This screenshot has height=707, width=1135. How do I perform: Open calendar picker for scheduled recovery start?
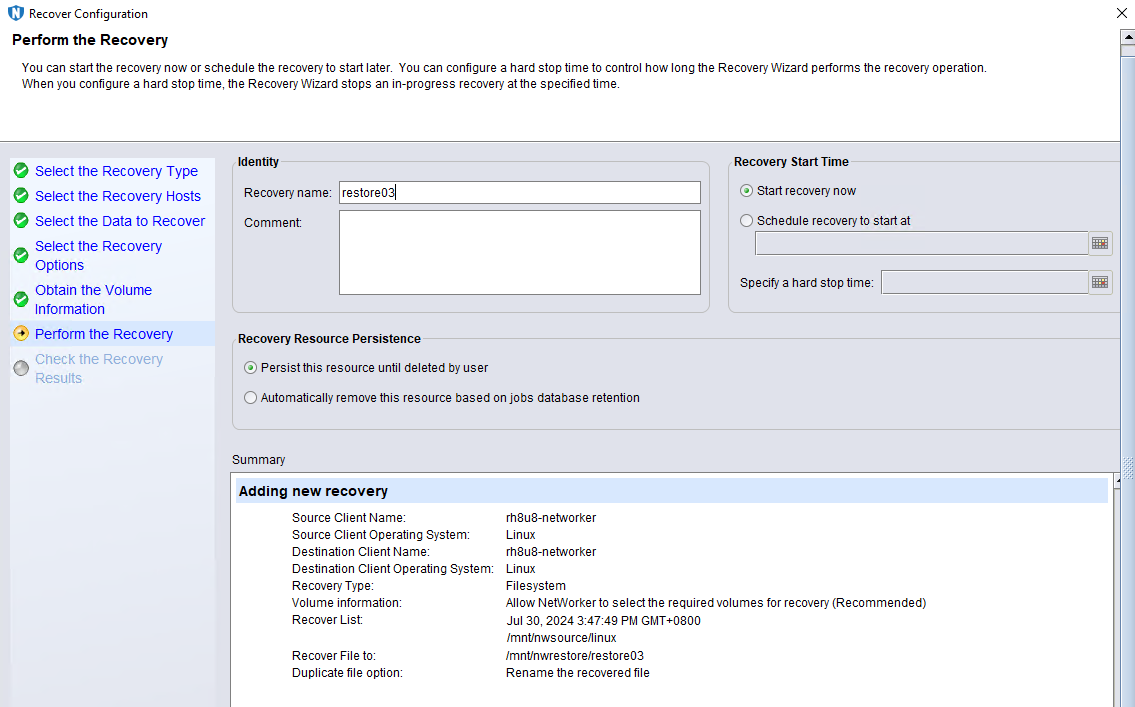[x=1100, y=243]
